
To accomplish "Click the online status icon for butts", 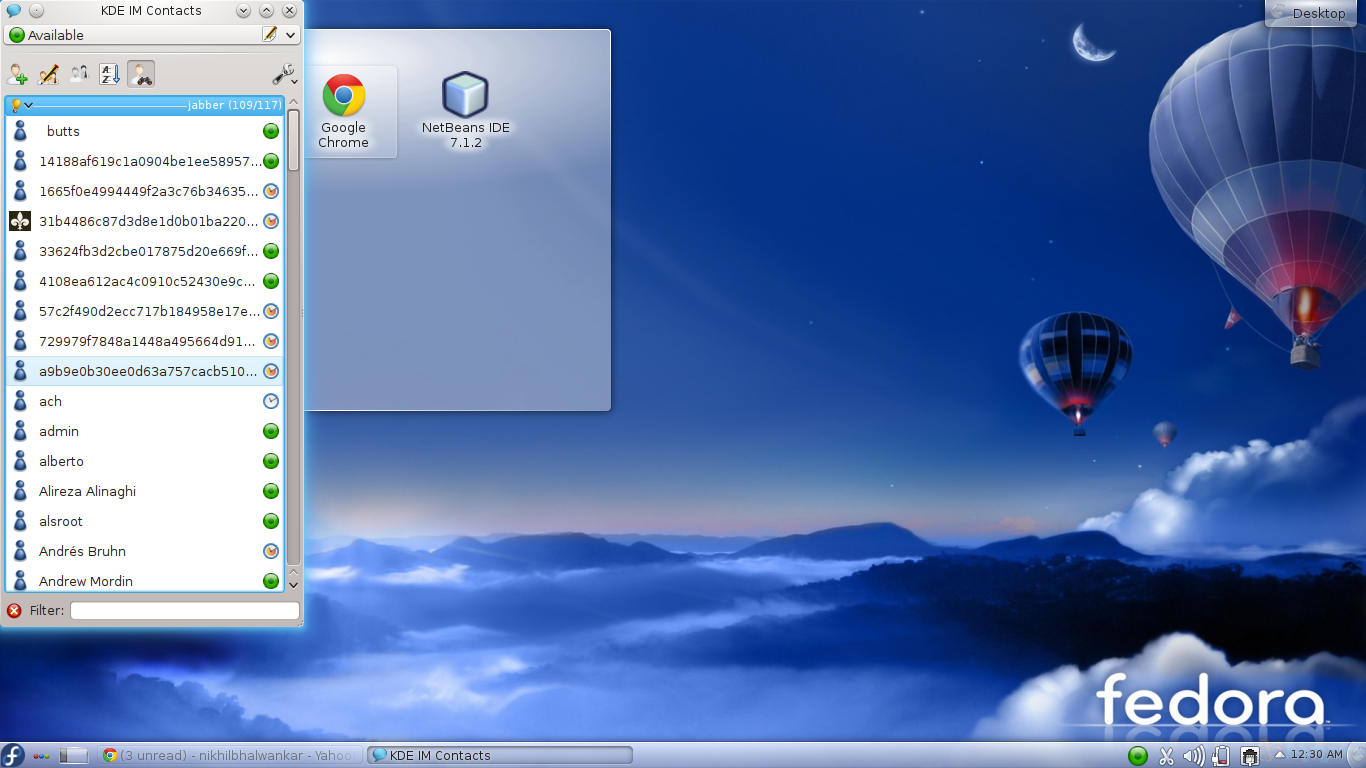I will click(270, 131).
